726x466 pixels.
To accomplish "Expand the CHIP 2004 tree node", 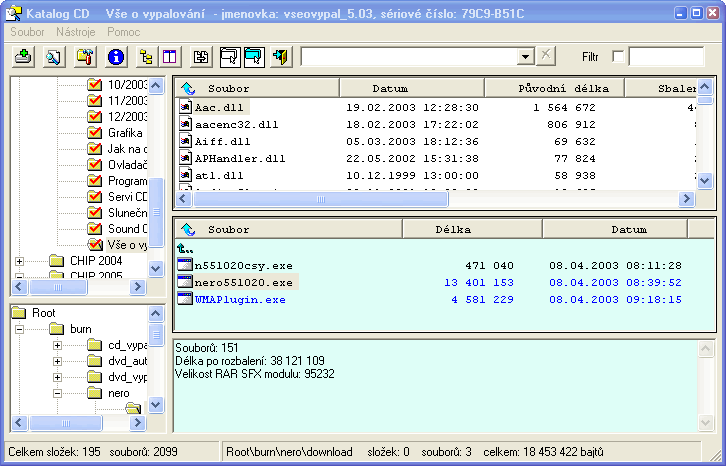I will pyautogui.click(x=19, y=261).
